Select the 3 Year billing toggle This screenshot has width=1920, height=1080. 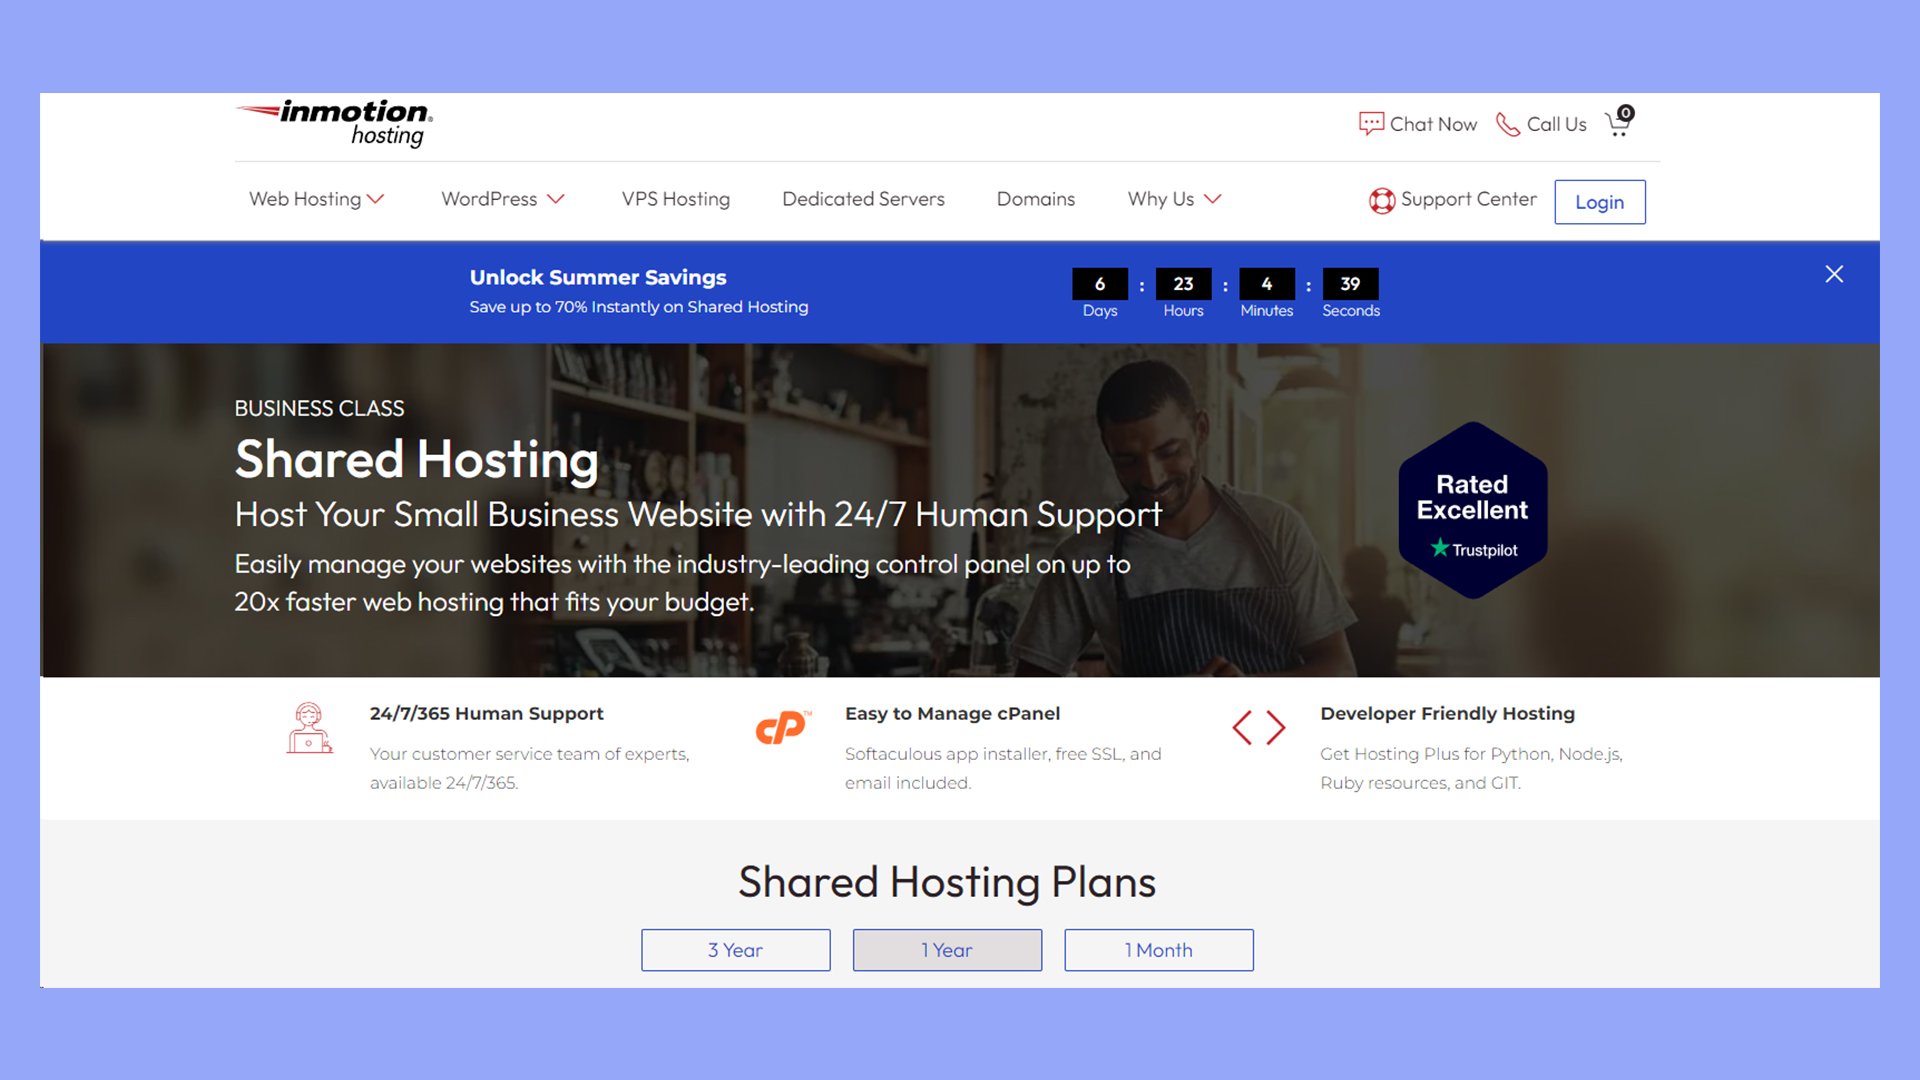736,949
